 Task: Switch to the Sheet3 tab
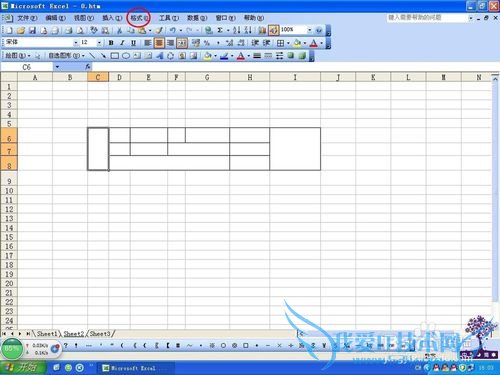[100, 333]
